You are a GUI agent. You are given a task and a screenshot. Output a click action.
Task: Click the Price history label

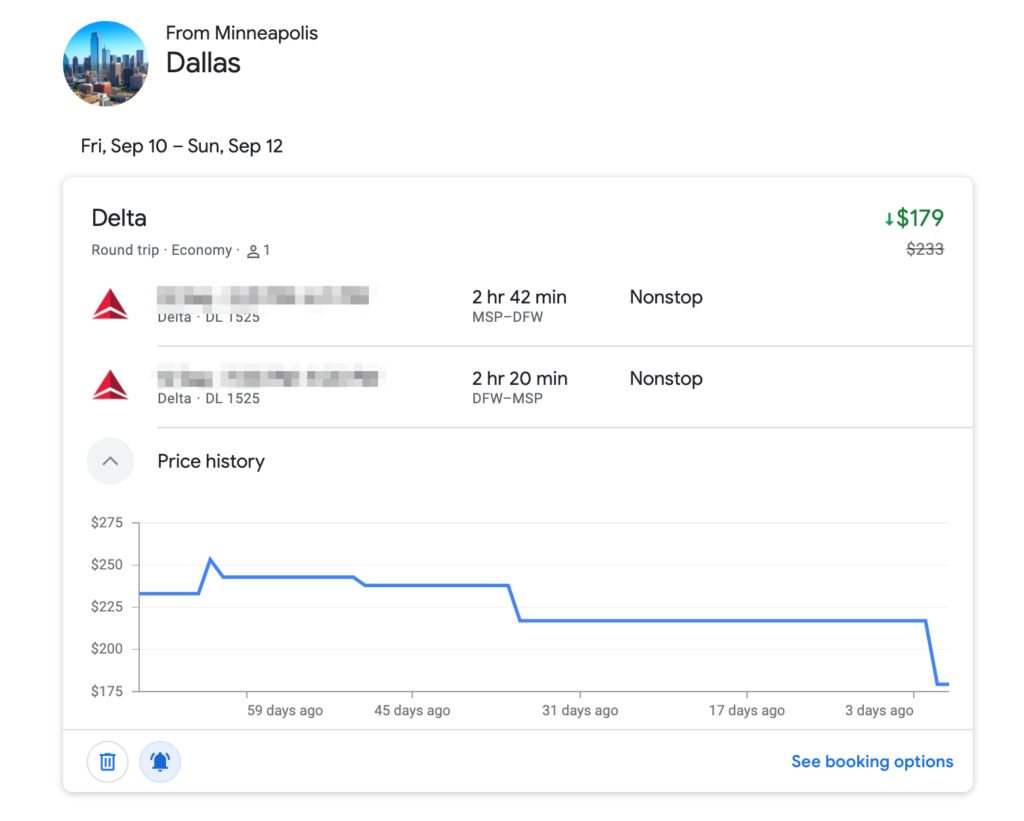(x=210, y=461)
